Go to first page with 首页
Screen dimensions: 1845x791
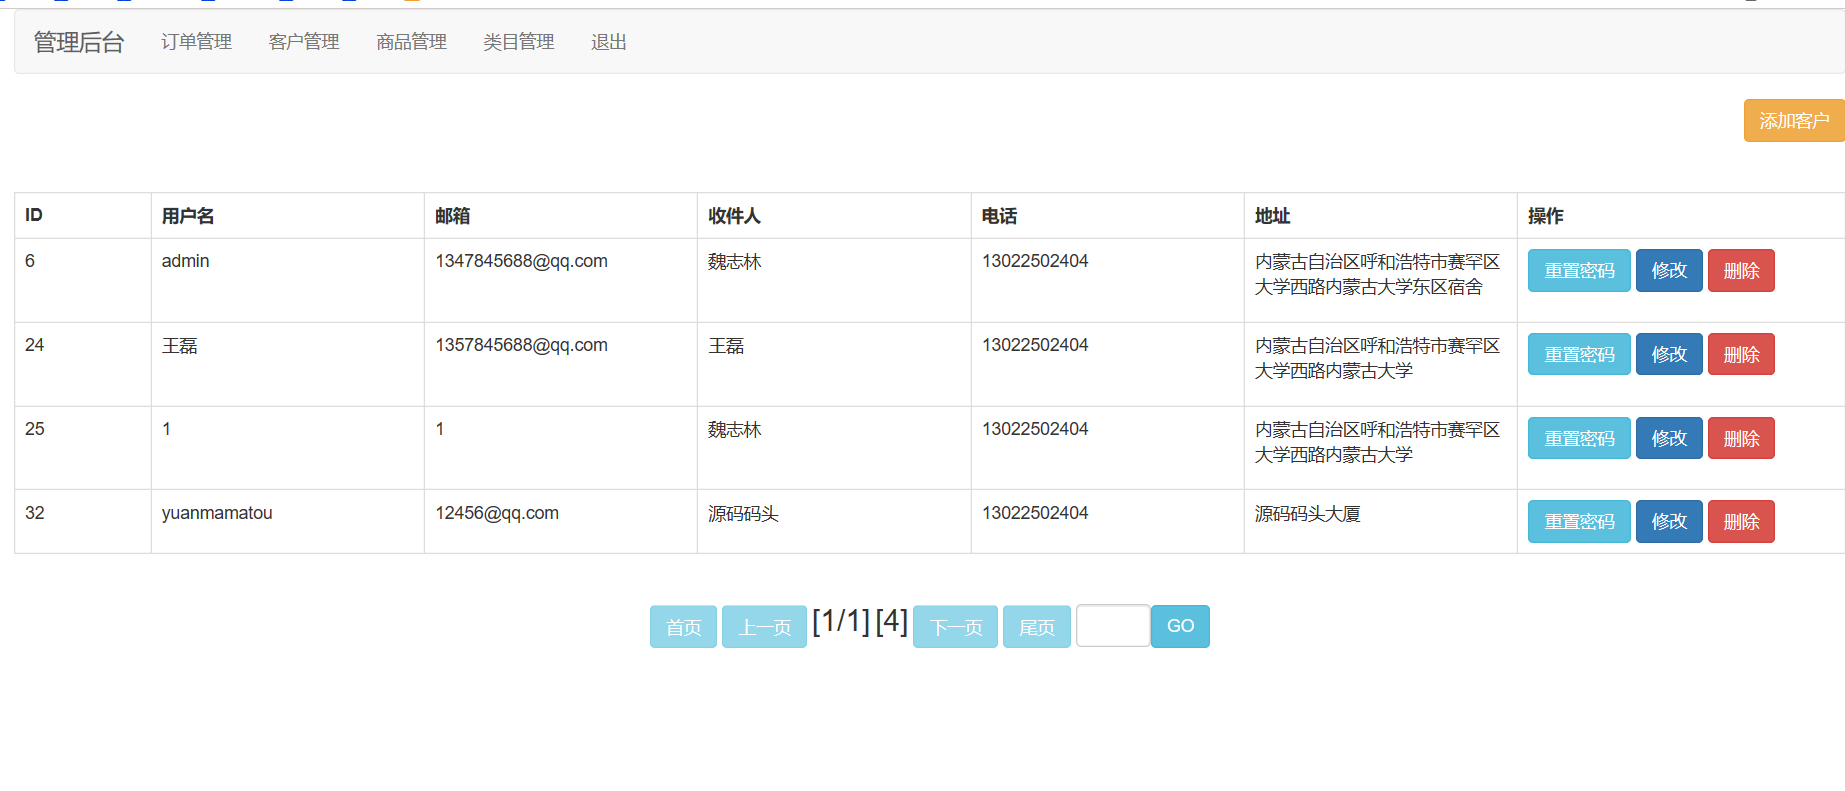pos(683,627)
